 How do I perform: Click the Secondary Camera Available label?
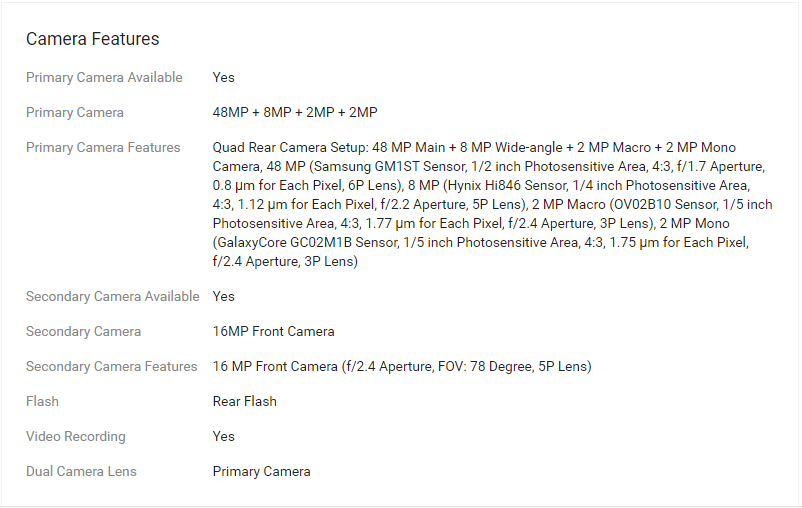click(113, 296)
